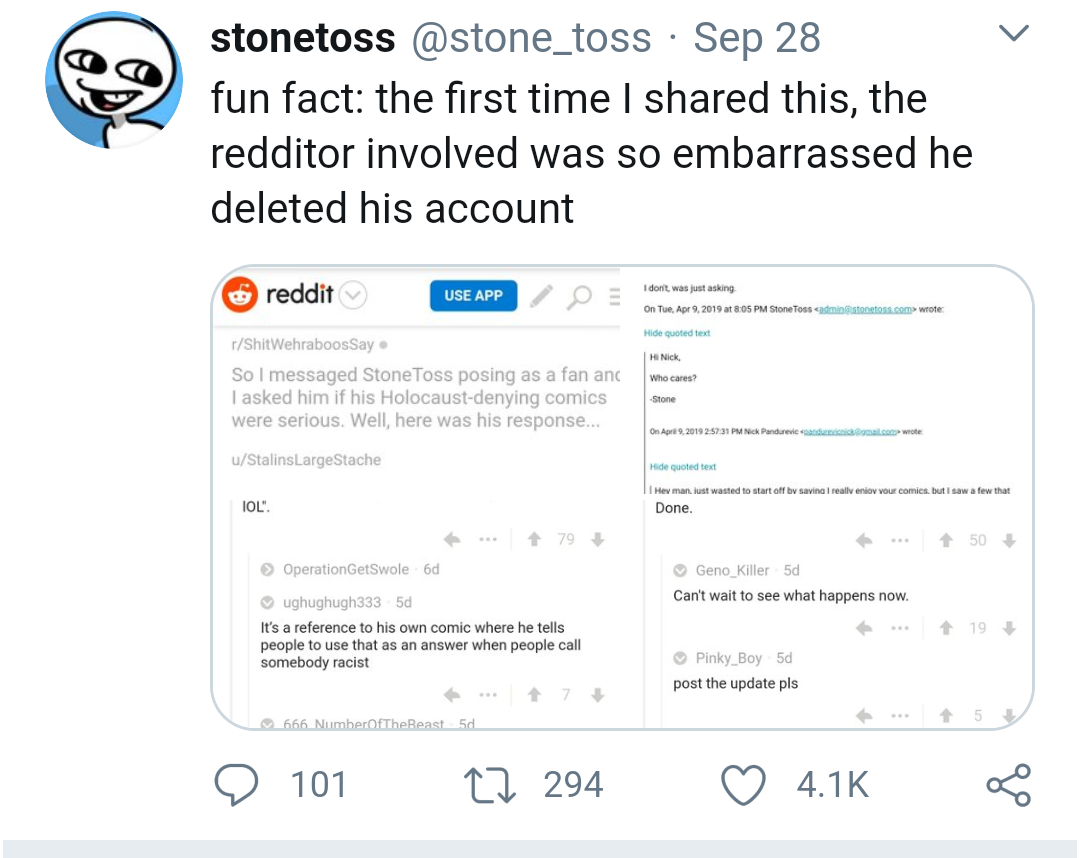This screenshot has height=858, width=1080.
Task: Open the attached screenshot image thumbnail
Action: click(622, 497)
